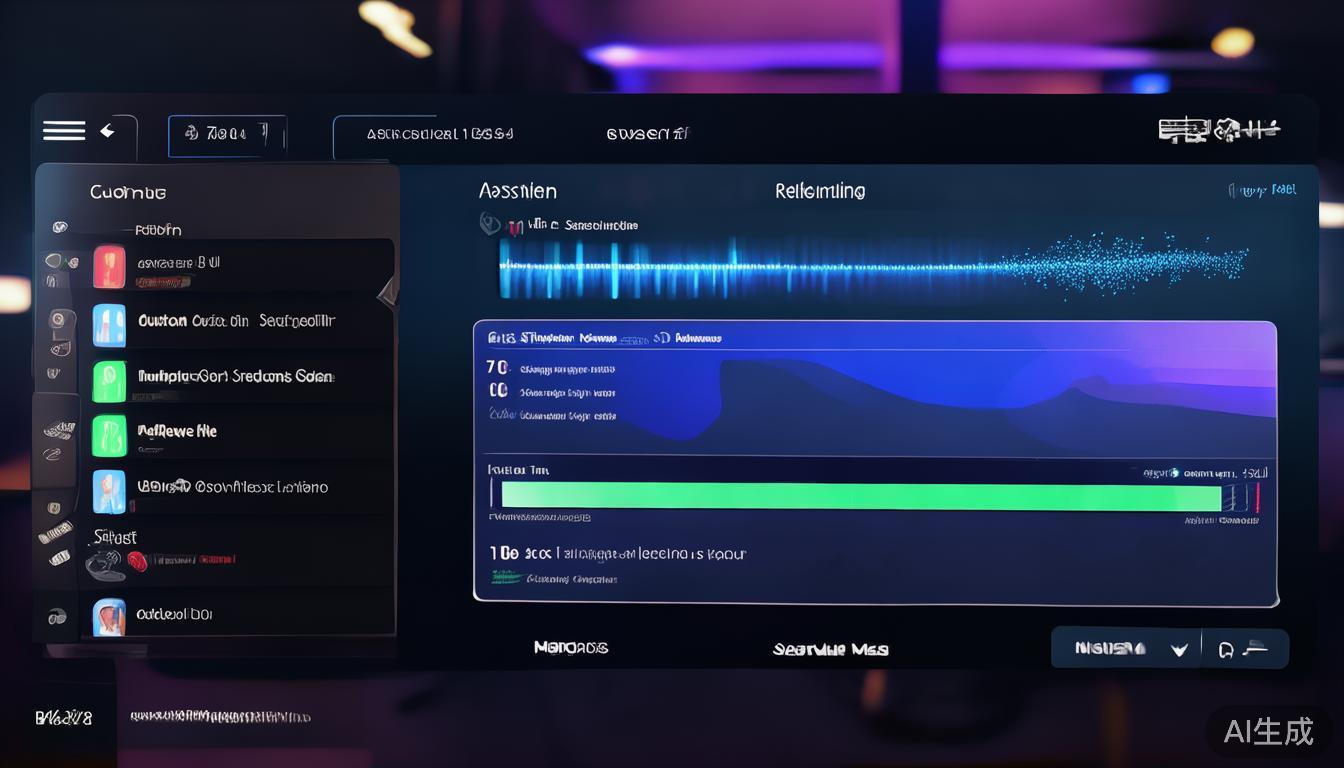Click the back arrow beside hamburger menu

point(107,131)
